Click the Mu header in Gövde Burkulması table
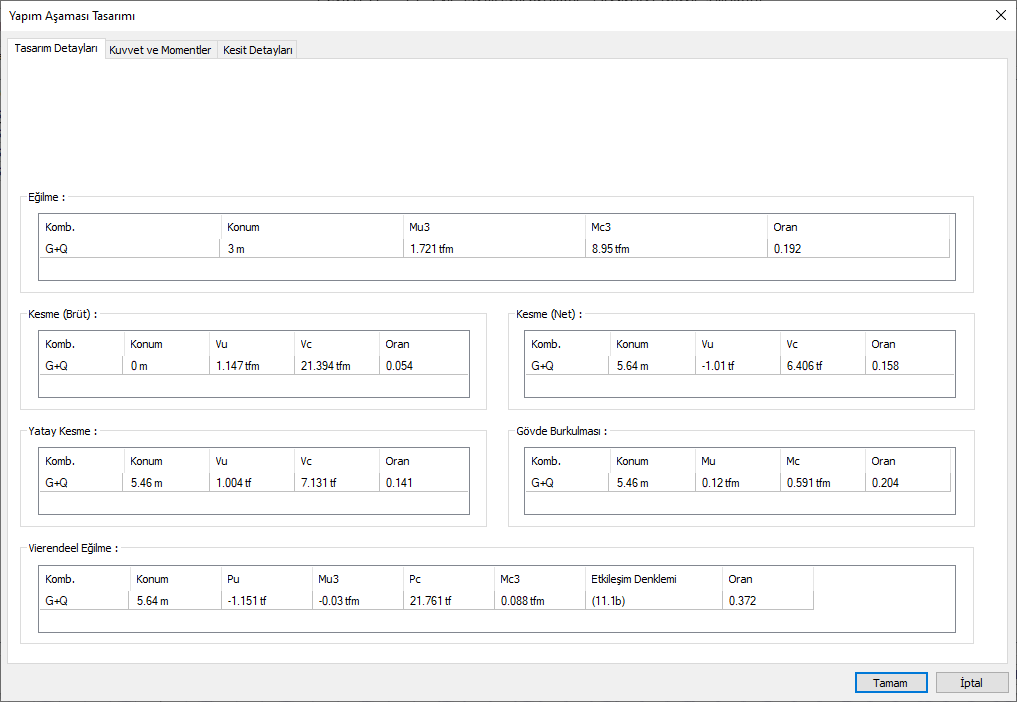1017x702 pixels. click(736, 461)
